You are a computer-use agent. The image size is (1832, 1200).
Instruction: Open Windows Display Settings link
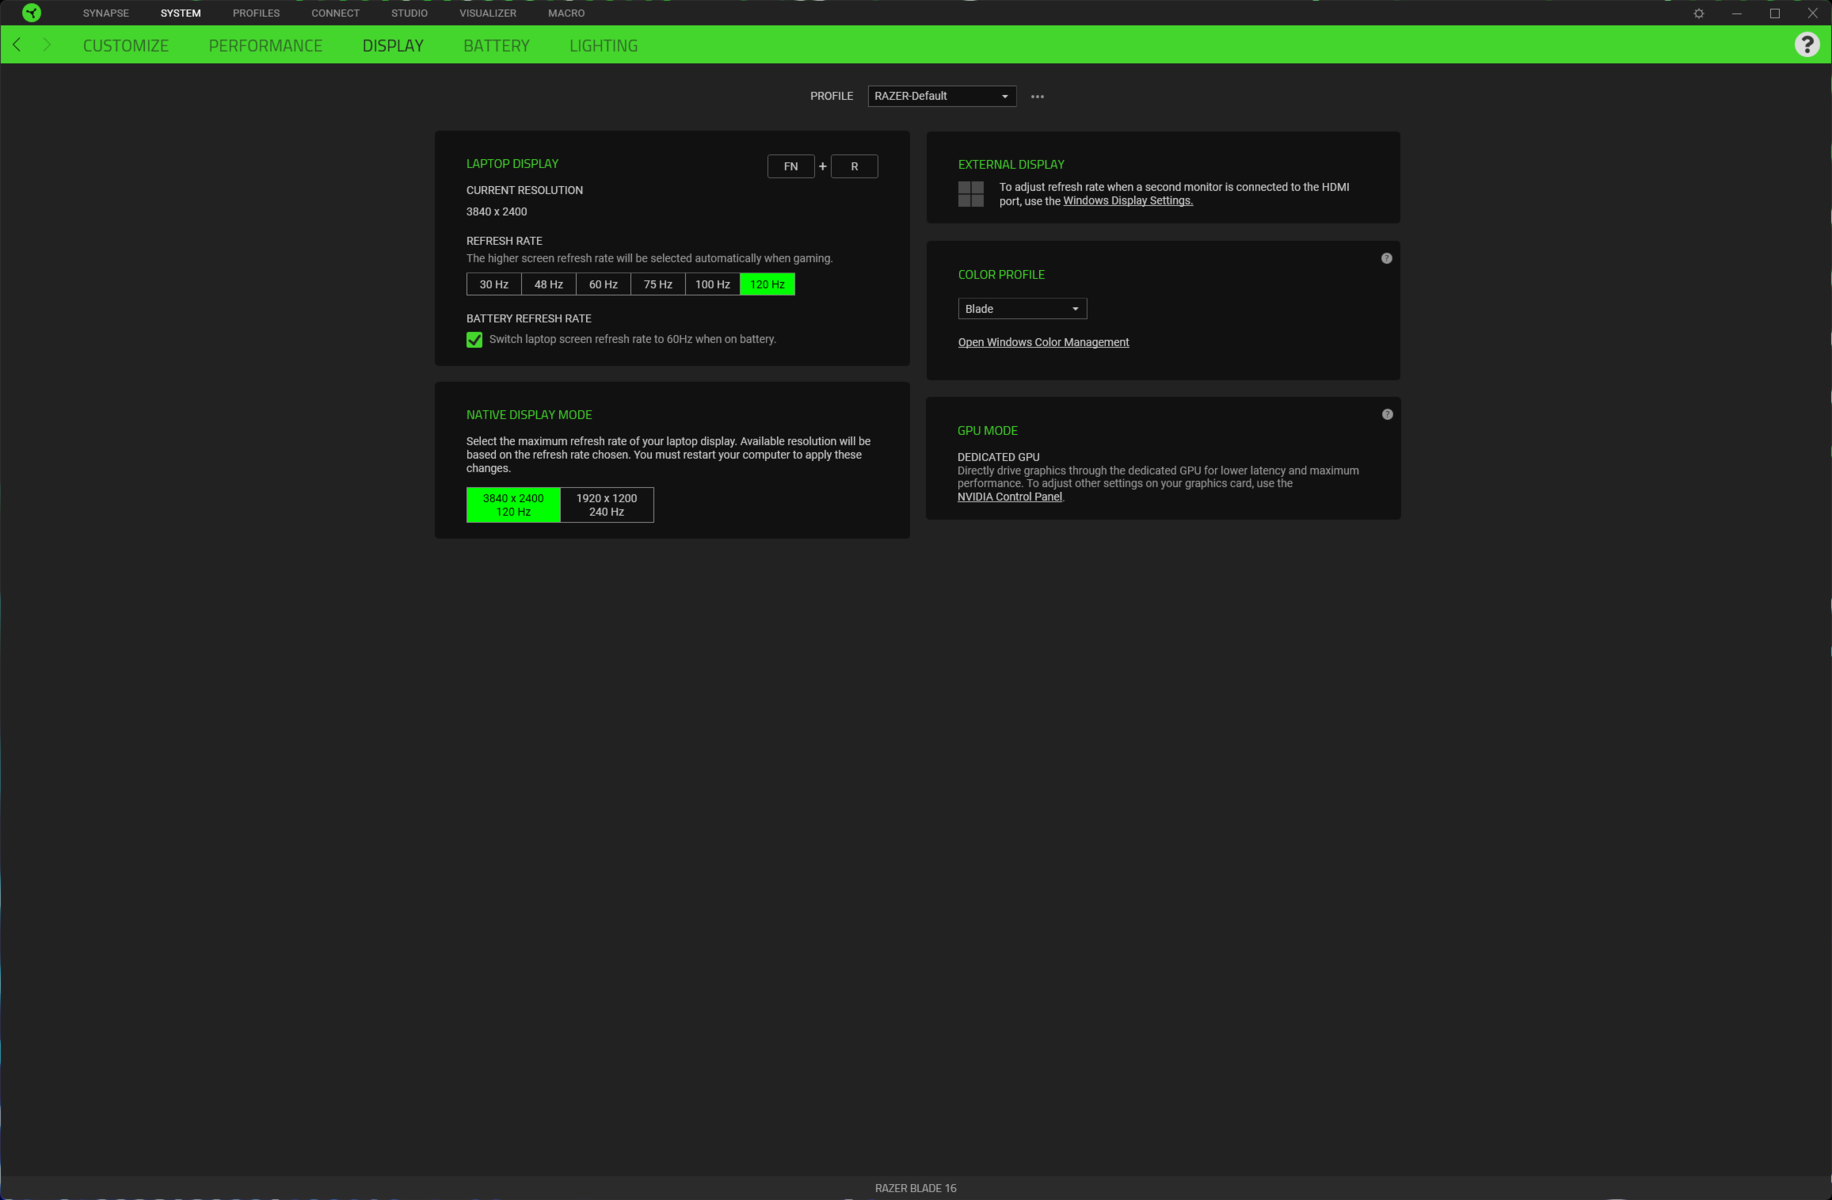[1128, 201]
